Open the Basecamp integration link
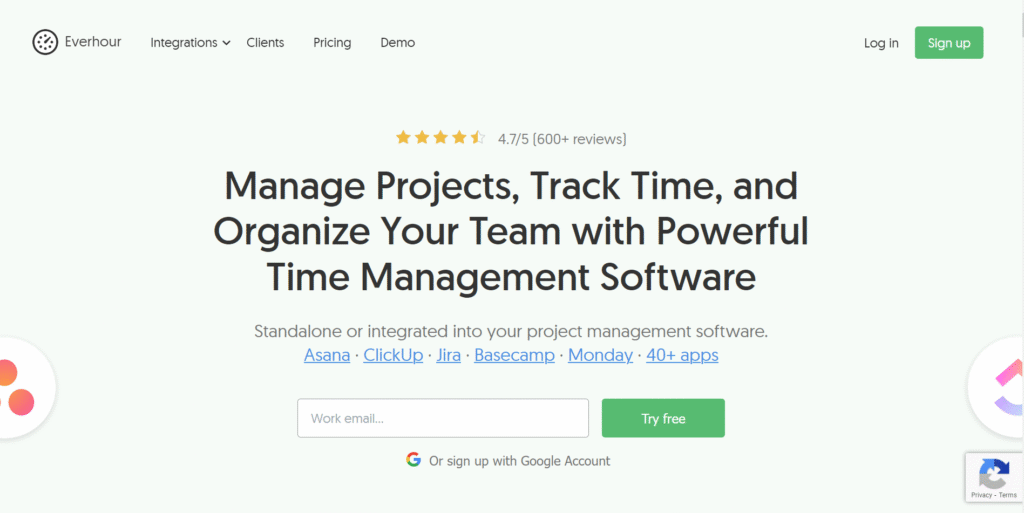The image size is (1024, 513). pos(515,356)
